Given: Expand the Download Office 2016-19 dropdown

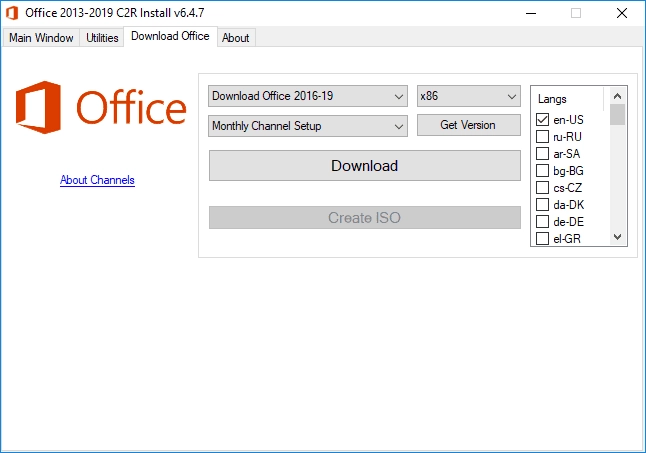Looking at the screenshot, I should tap(308, 96).
